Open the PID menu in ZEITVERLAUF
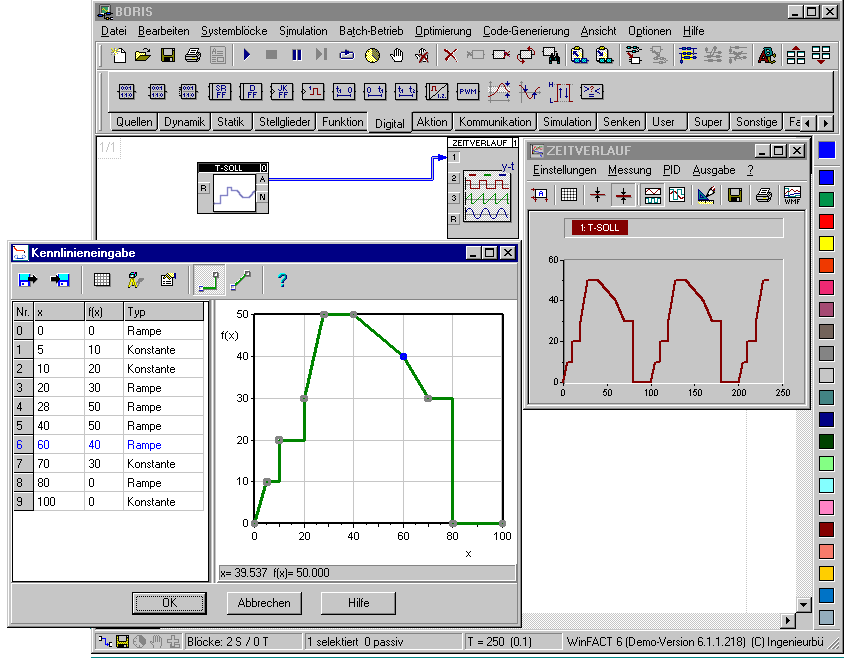 (x=672, y=170)
